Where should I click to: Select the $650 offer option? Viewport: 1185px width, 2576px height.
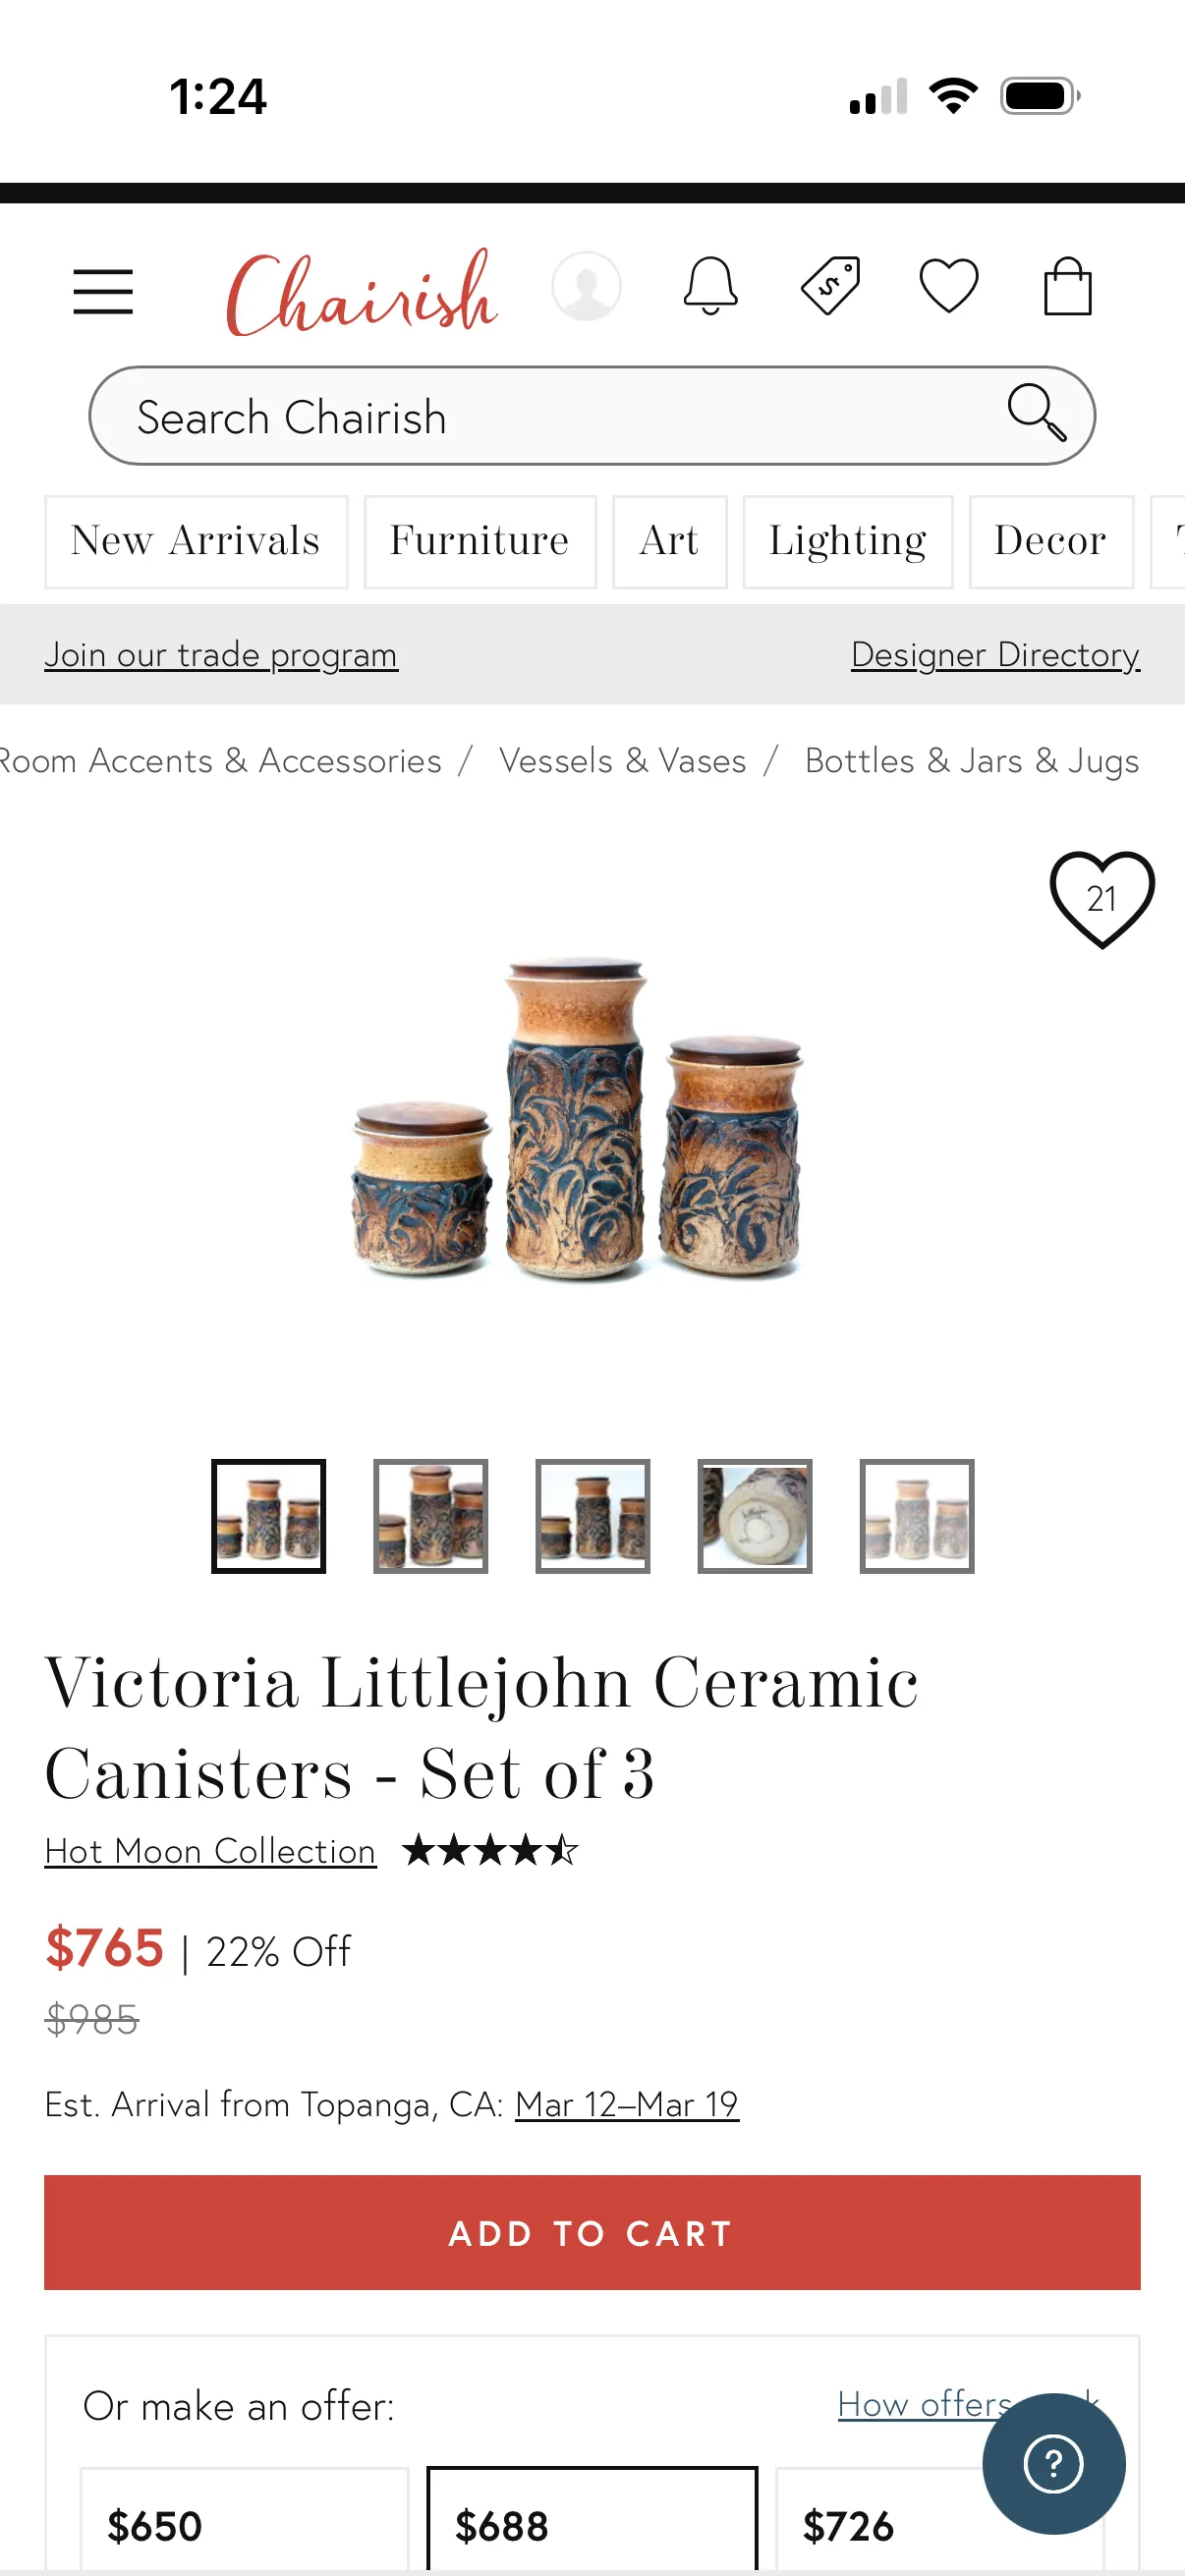pyautogui.click(x=245, y=2521)
